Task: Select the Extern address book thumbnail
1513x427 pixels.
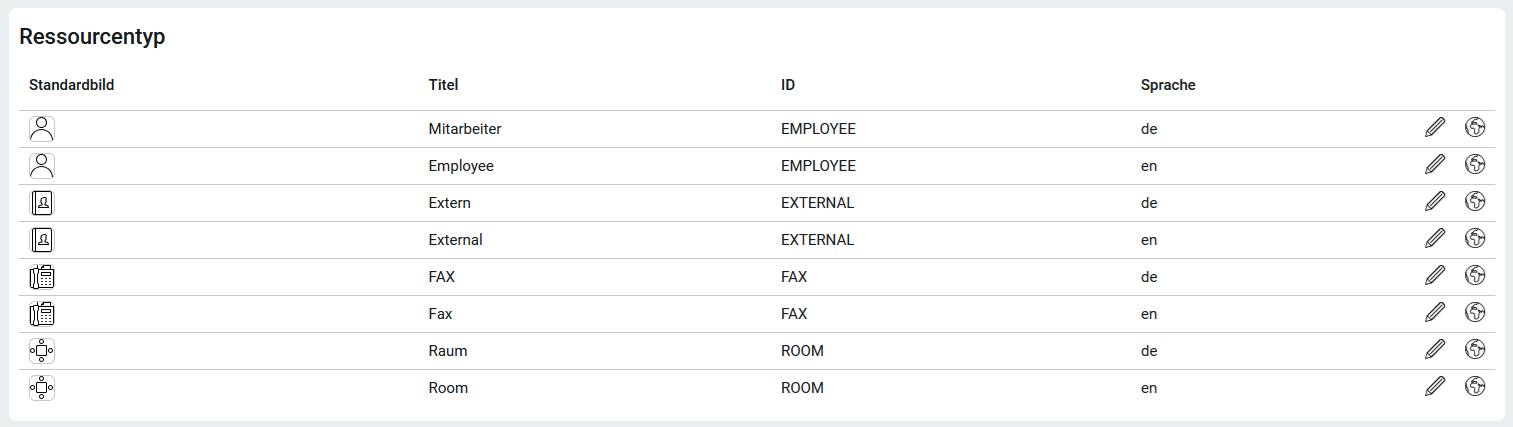Action: click(42, 203)
